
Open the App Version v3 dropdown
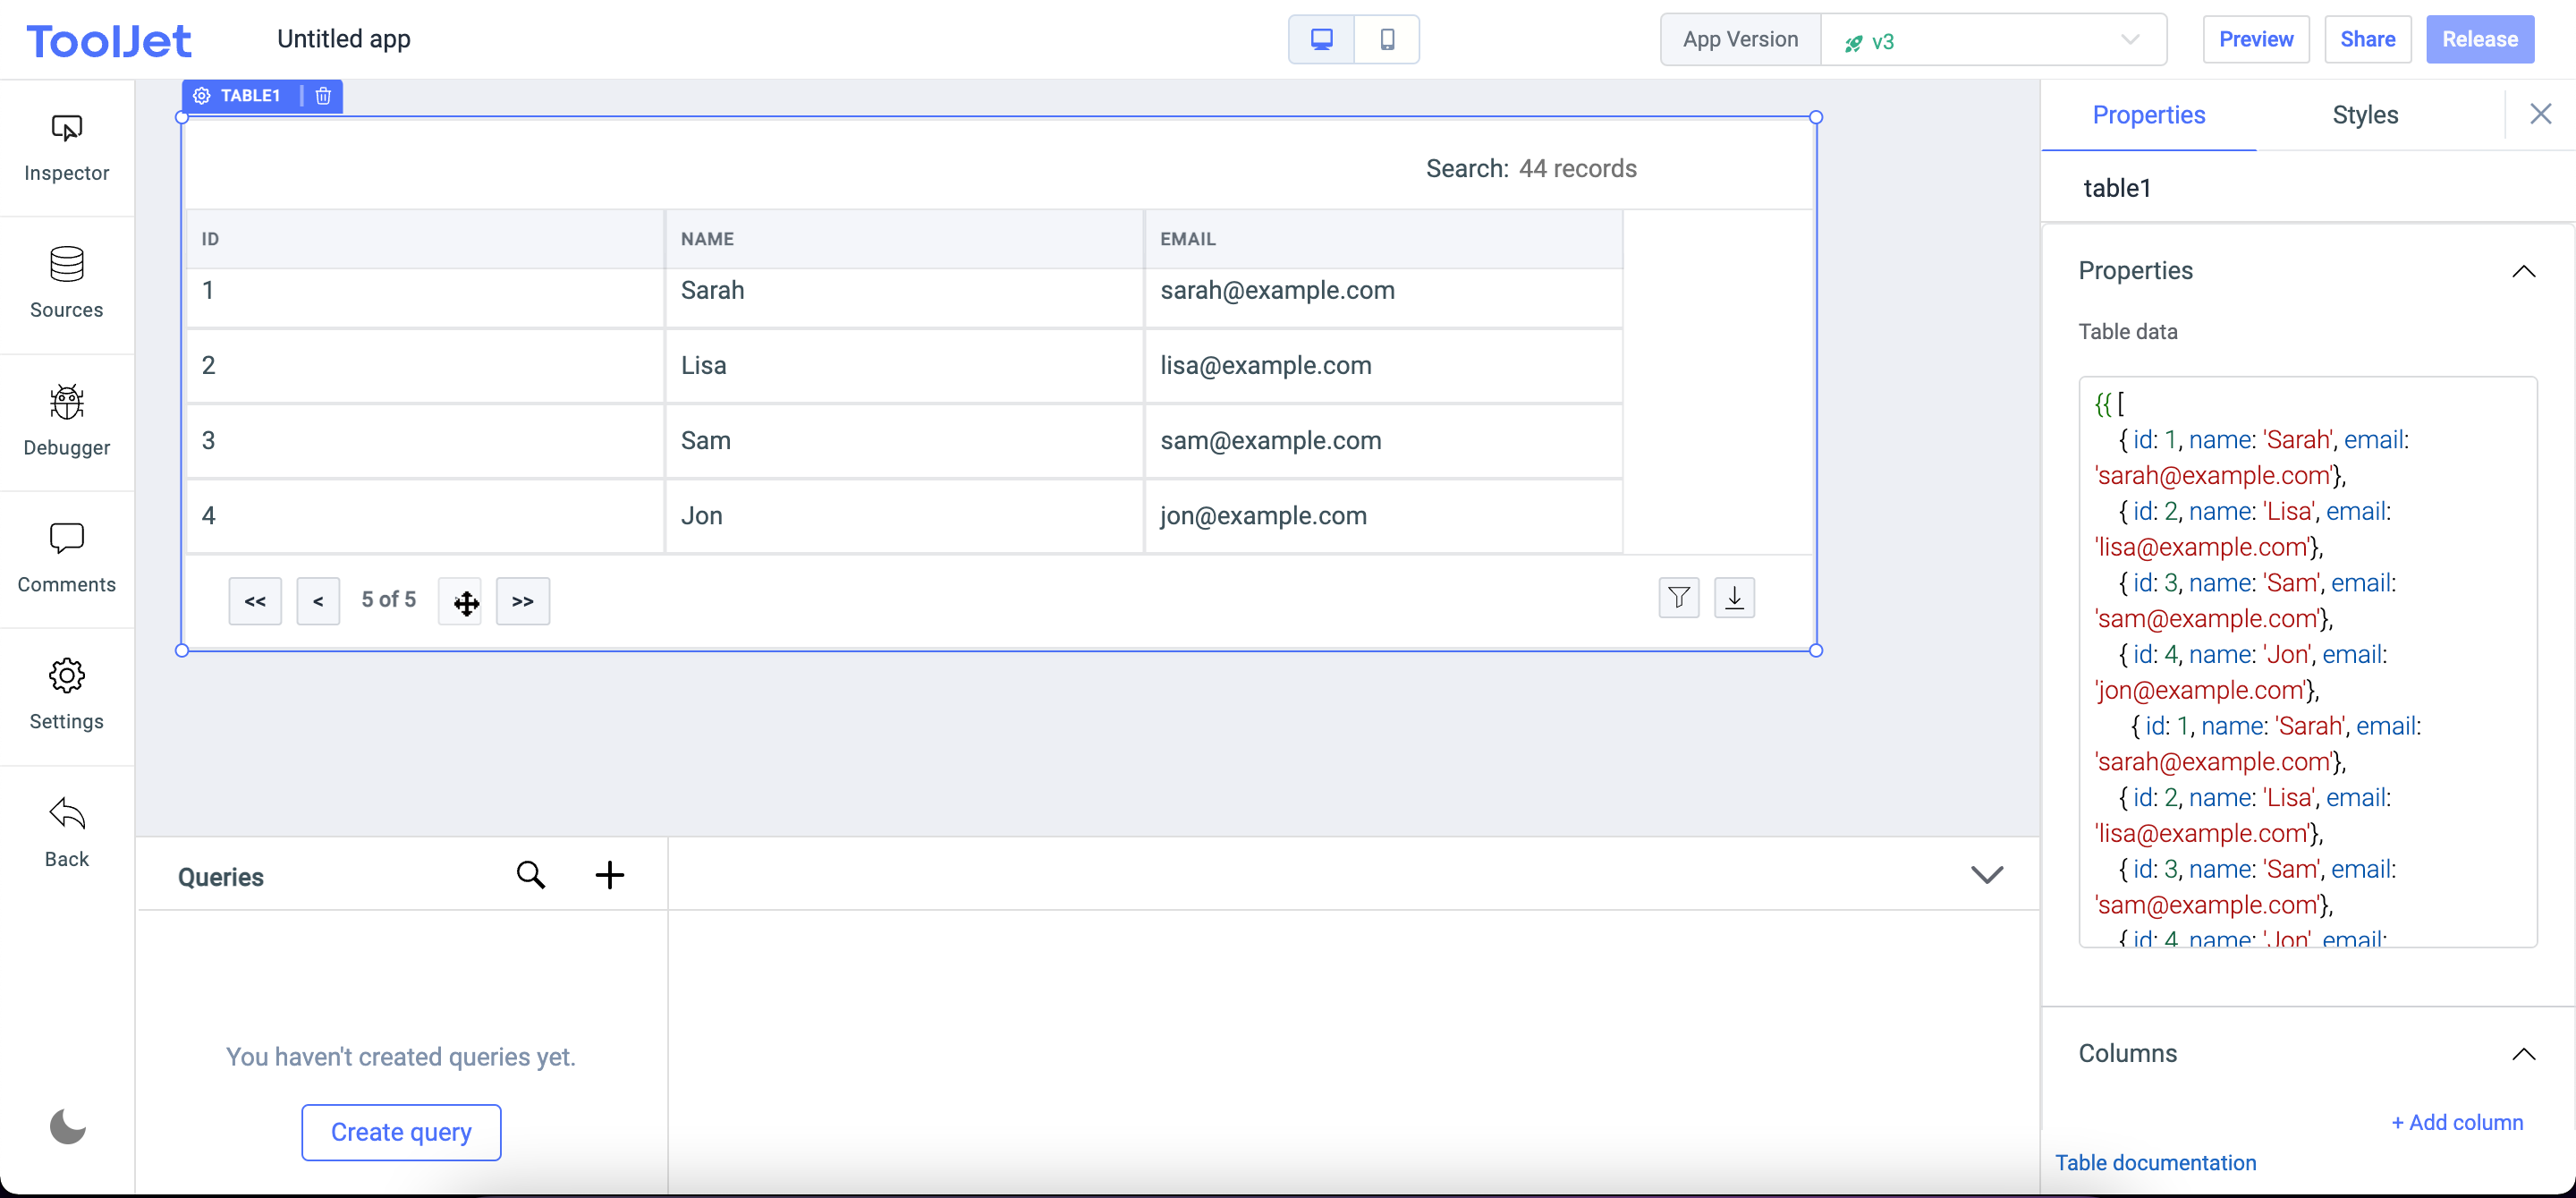(x=1992, y=40)
